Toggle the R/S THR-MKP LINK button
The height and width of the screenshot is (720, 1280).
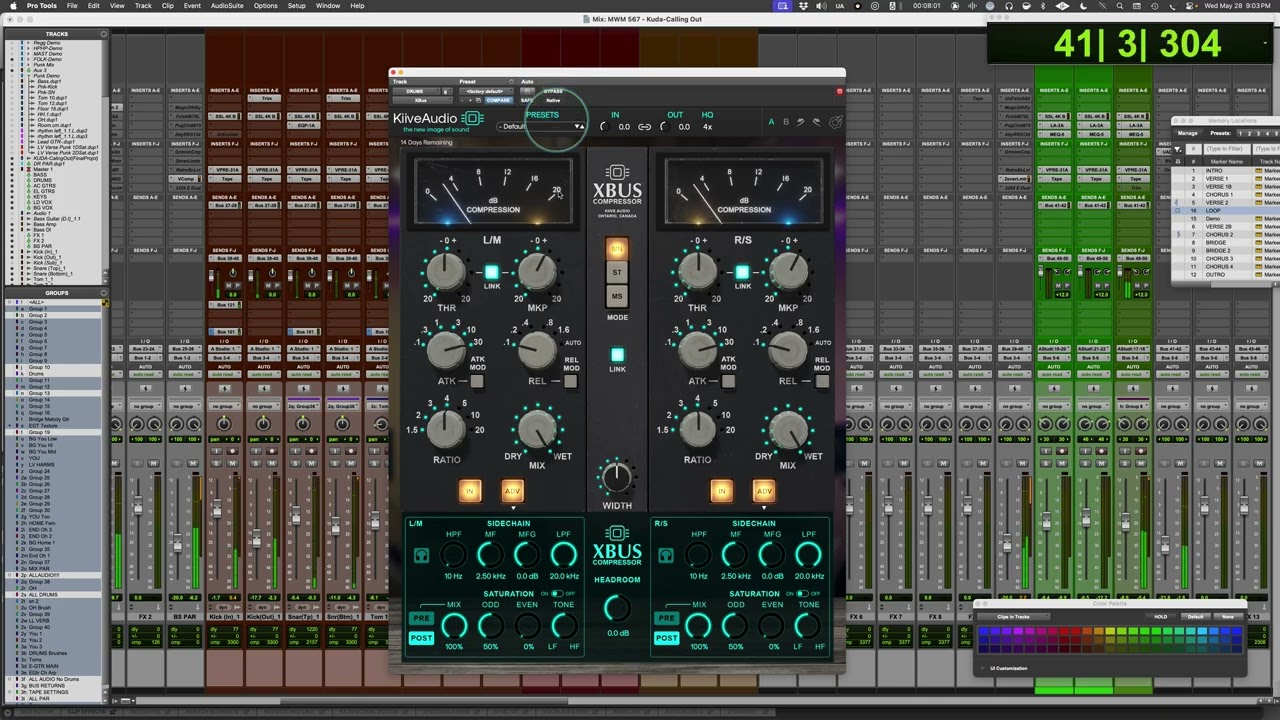coord(742,272)
